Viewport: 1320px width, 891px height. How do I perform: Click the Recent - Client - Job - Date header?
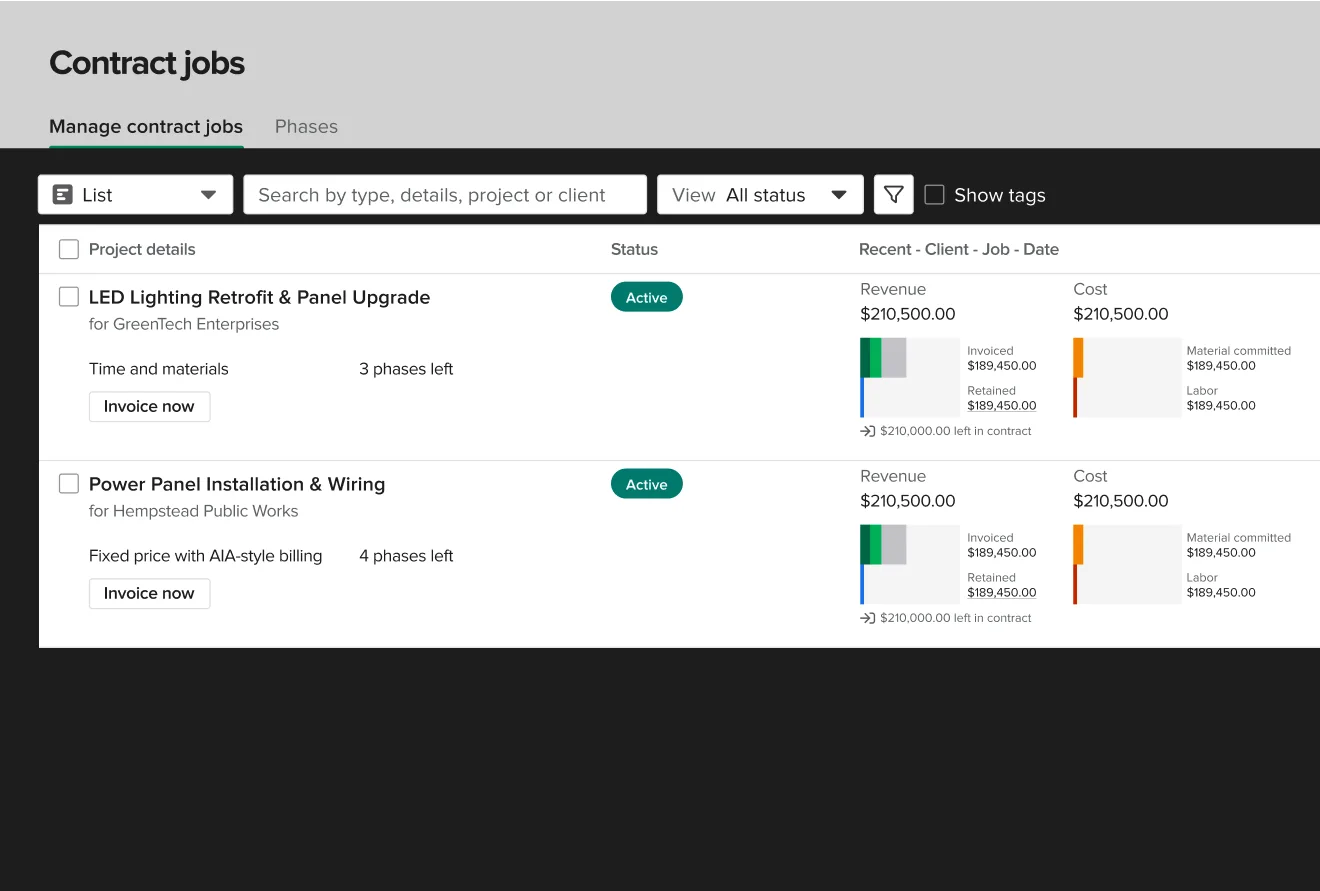[x=959, y=249]
